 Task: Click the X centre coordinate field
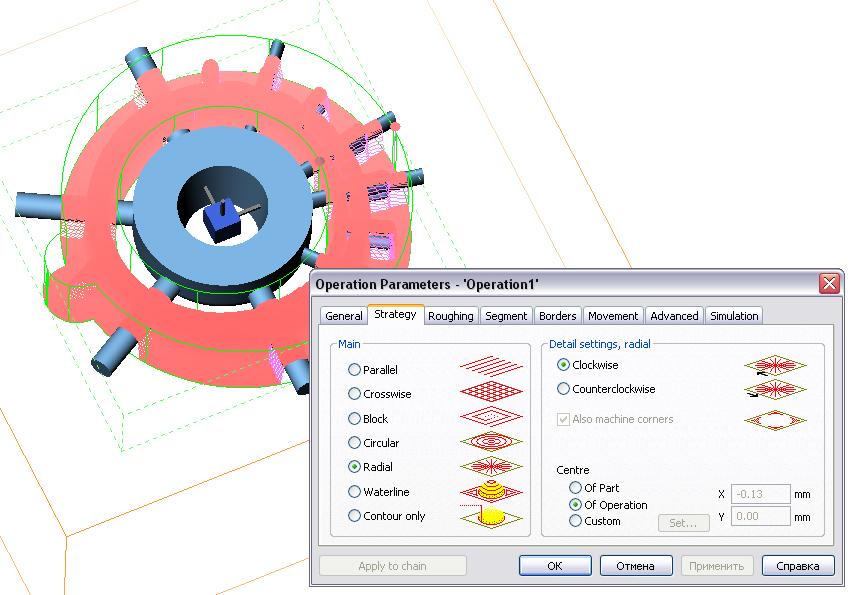(x=761, y=494)
